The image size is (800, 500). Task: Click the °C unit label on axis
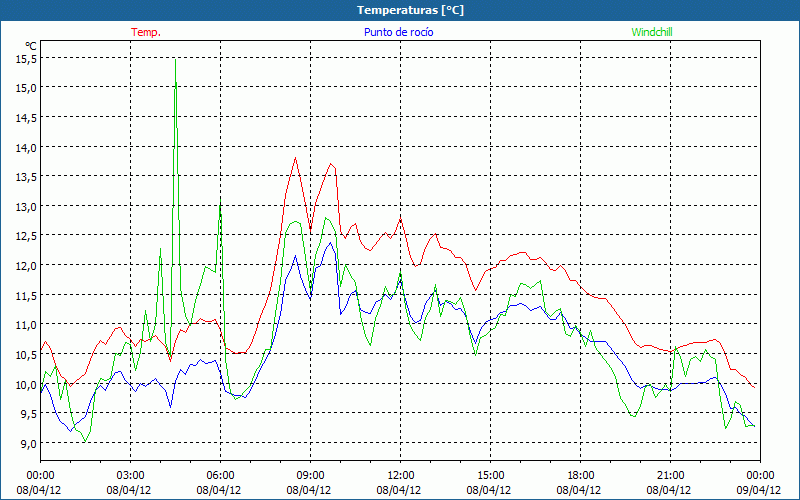point(31,46)
